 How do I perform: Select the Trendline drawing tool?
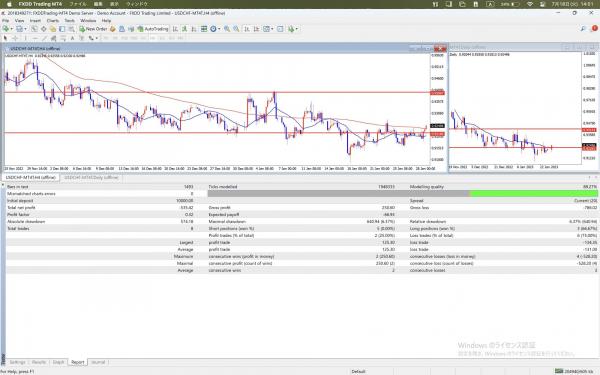point(44,38)
